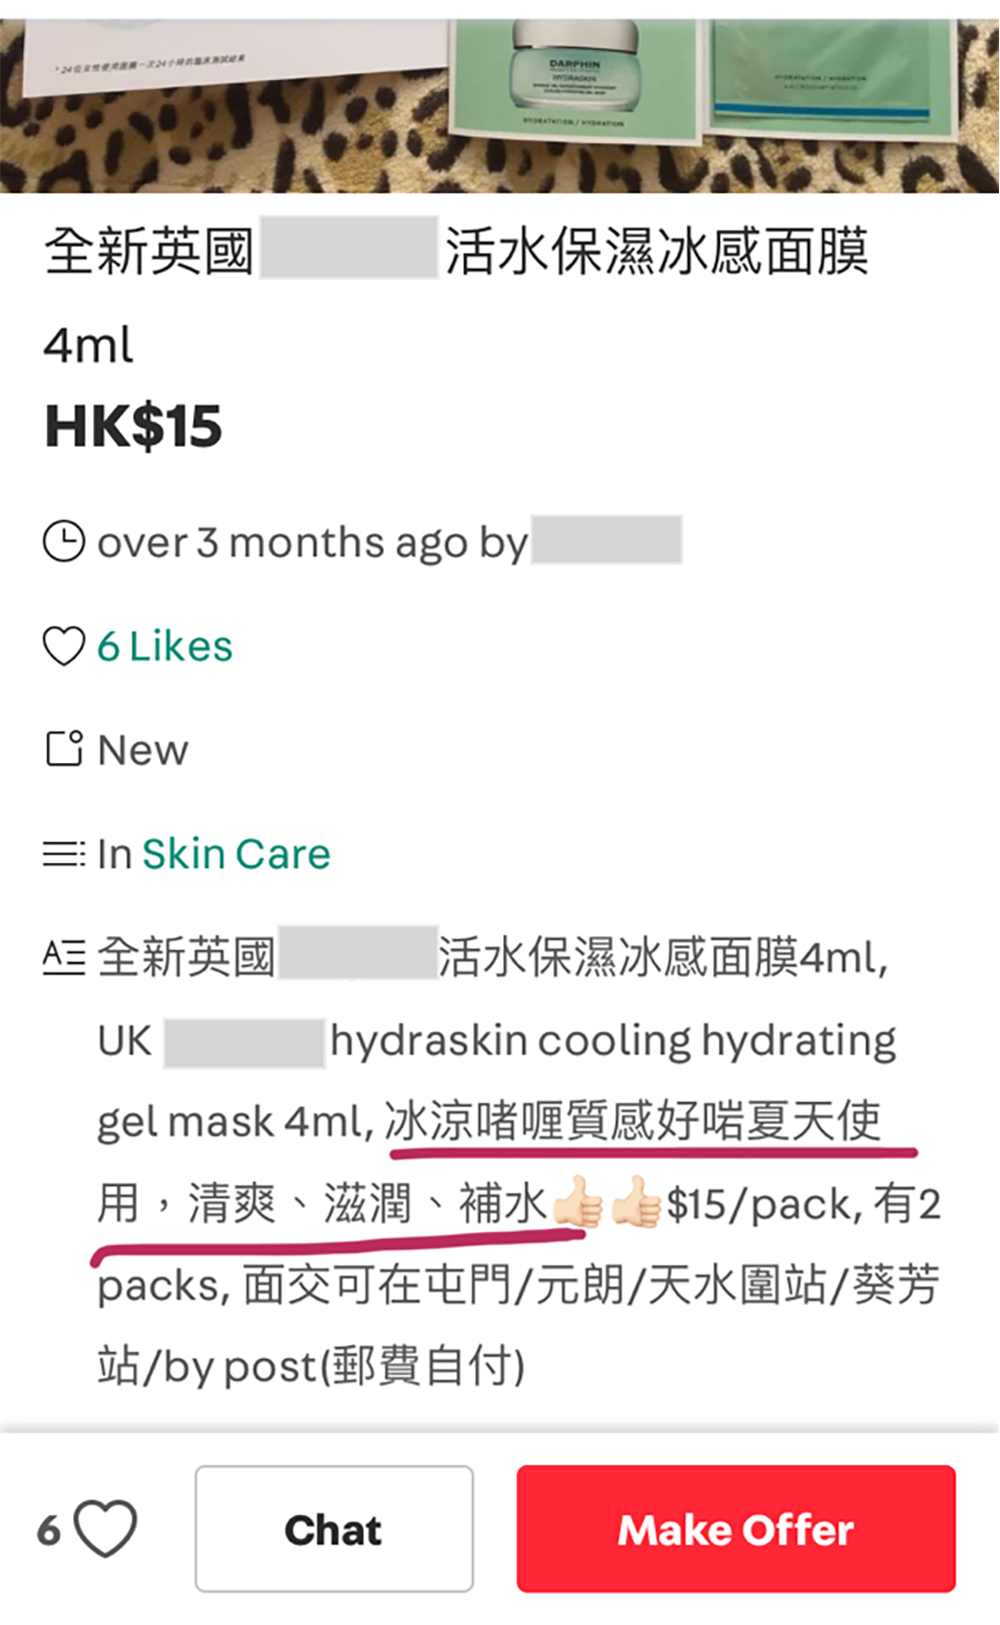Toggle the like heart in bottom bar
Screen dimensions: 1000x1625
coord(106,1529)
